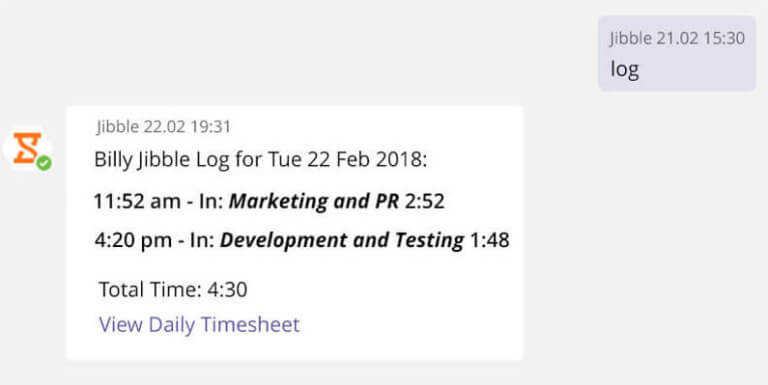Image resolution: width=768 pixels, height=385 pixels.
Task: Click the 'Billy Jibble Log' heading line
Action: point(261,160)
